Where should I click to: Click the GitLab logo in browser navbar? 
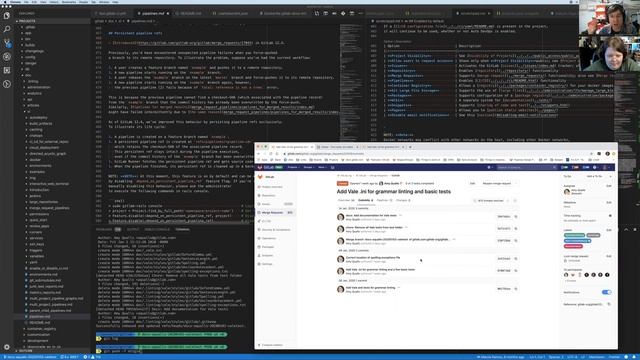[x=260, y=167]
